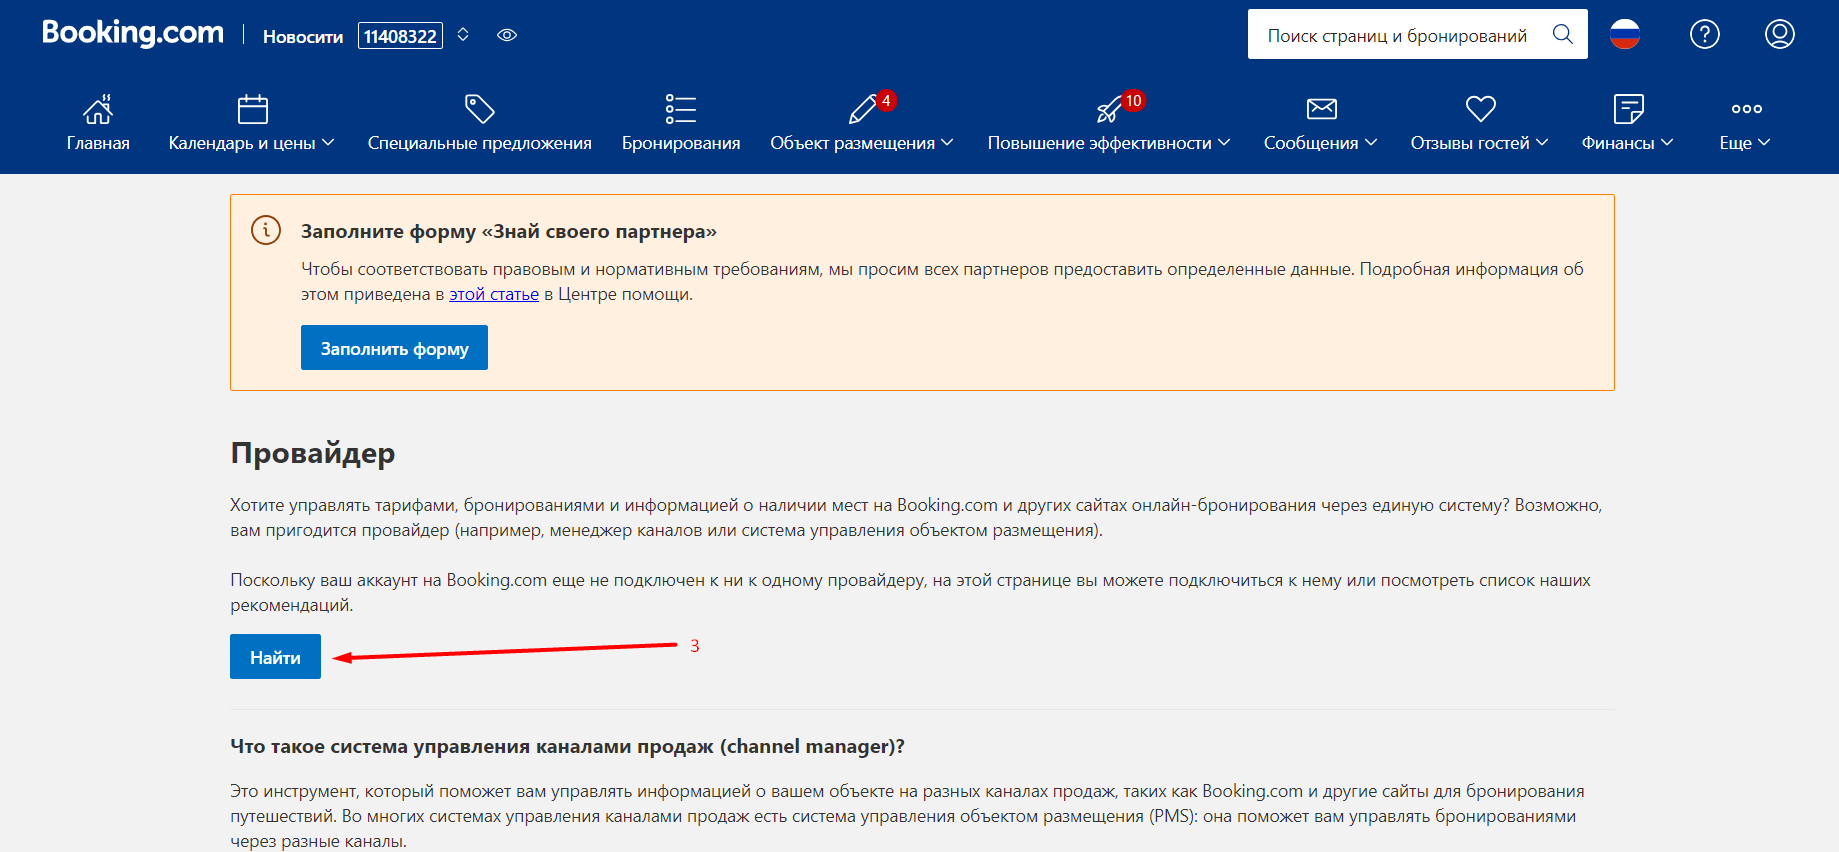Click the calendar icon above Календарь и цены
This screenshot has height=852, width=1839.
tap(253, 109)
